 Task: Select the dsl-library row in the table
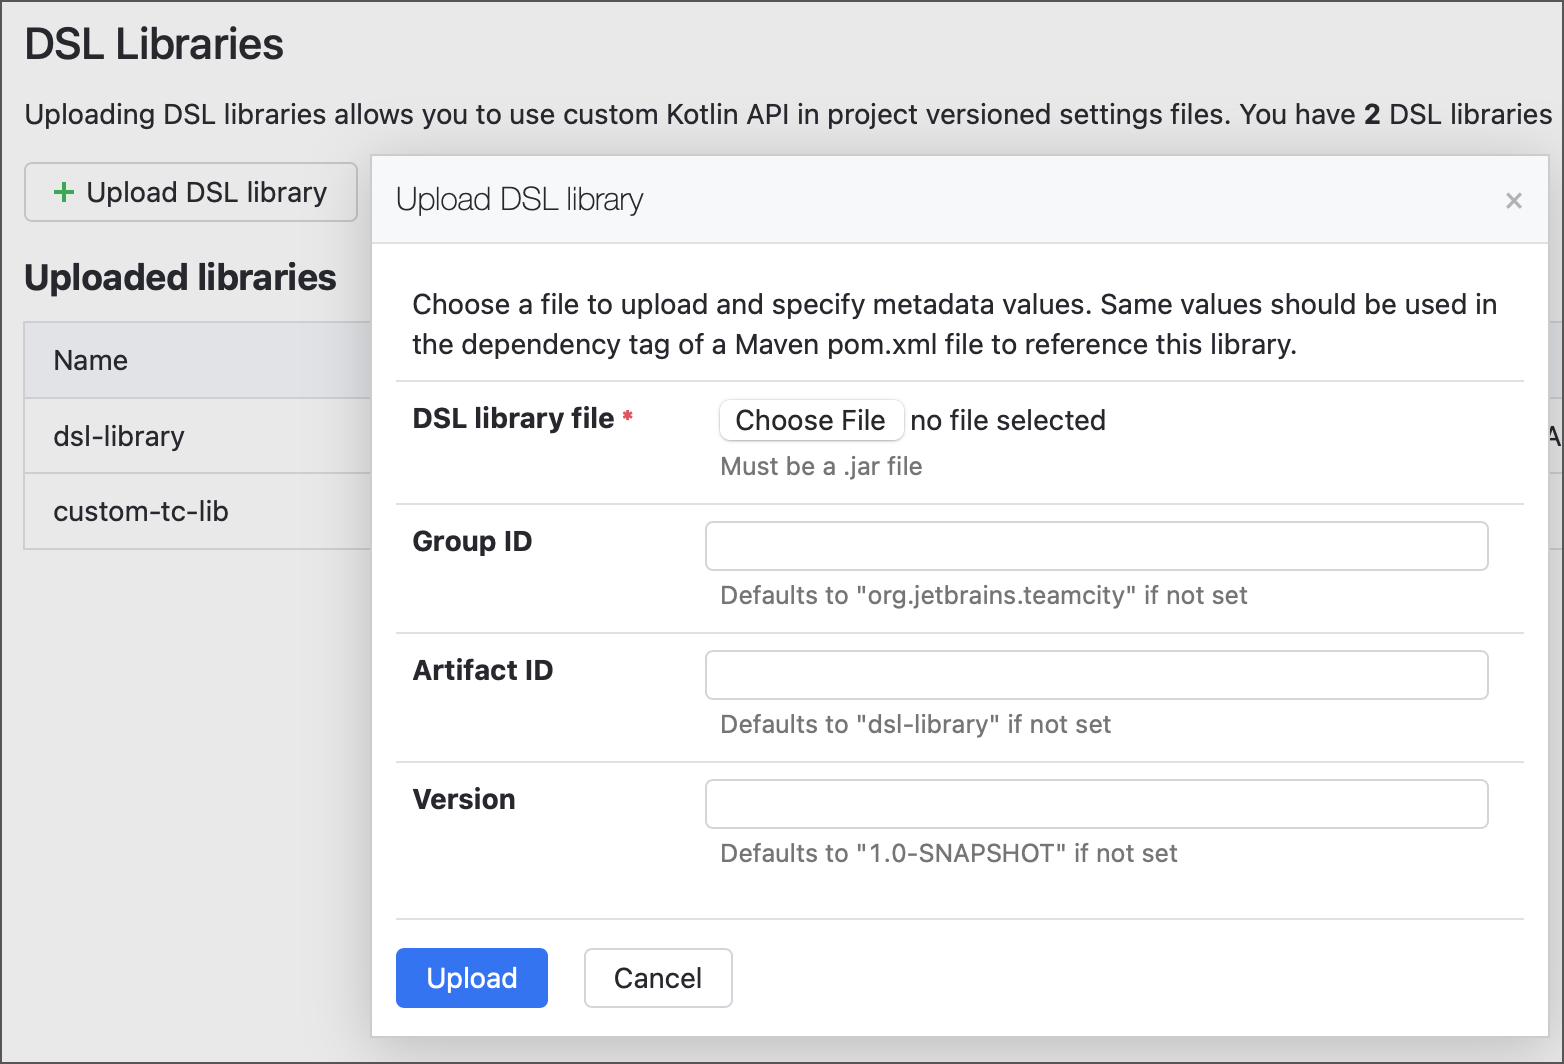click(x=119, y=436)
